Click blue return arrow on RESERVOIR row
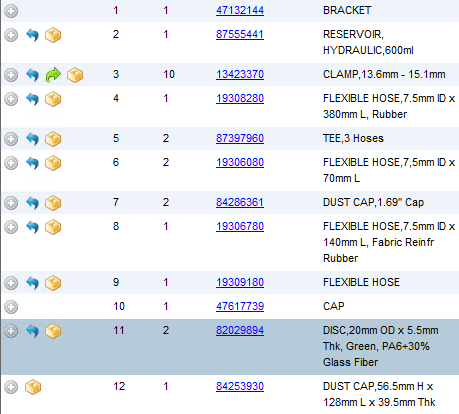 pyautogui.click(x=32, y=35)
